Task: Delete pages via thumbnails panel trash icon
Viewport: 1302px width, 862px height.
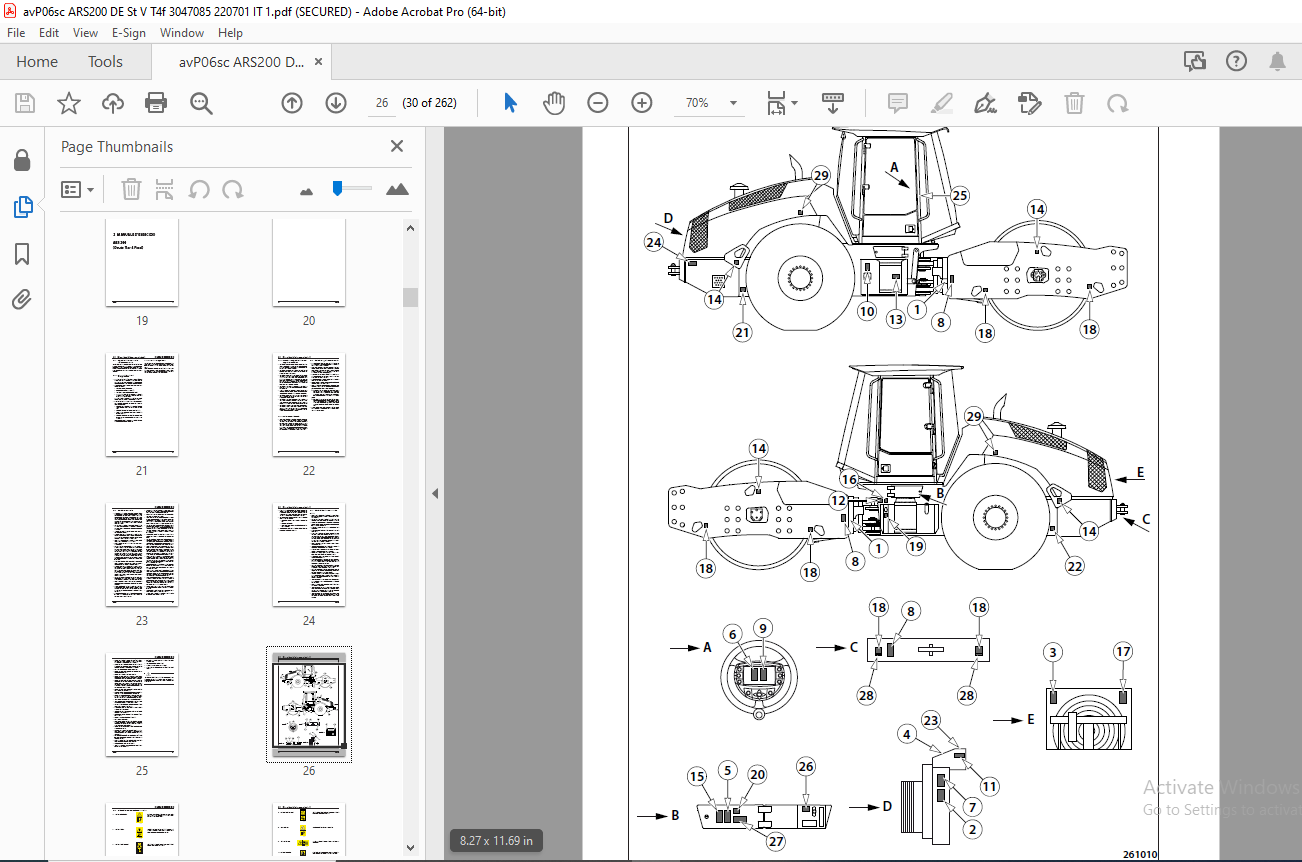Action: tap(131, 189)
